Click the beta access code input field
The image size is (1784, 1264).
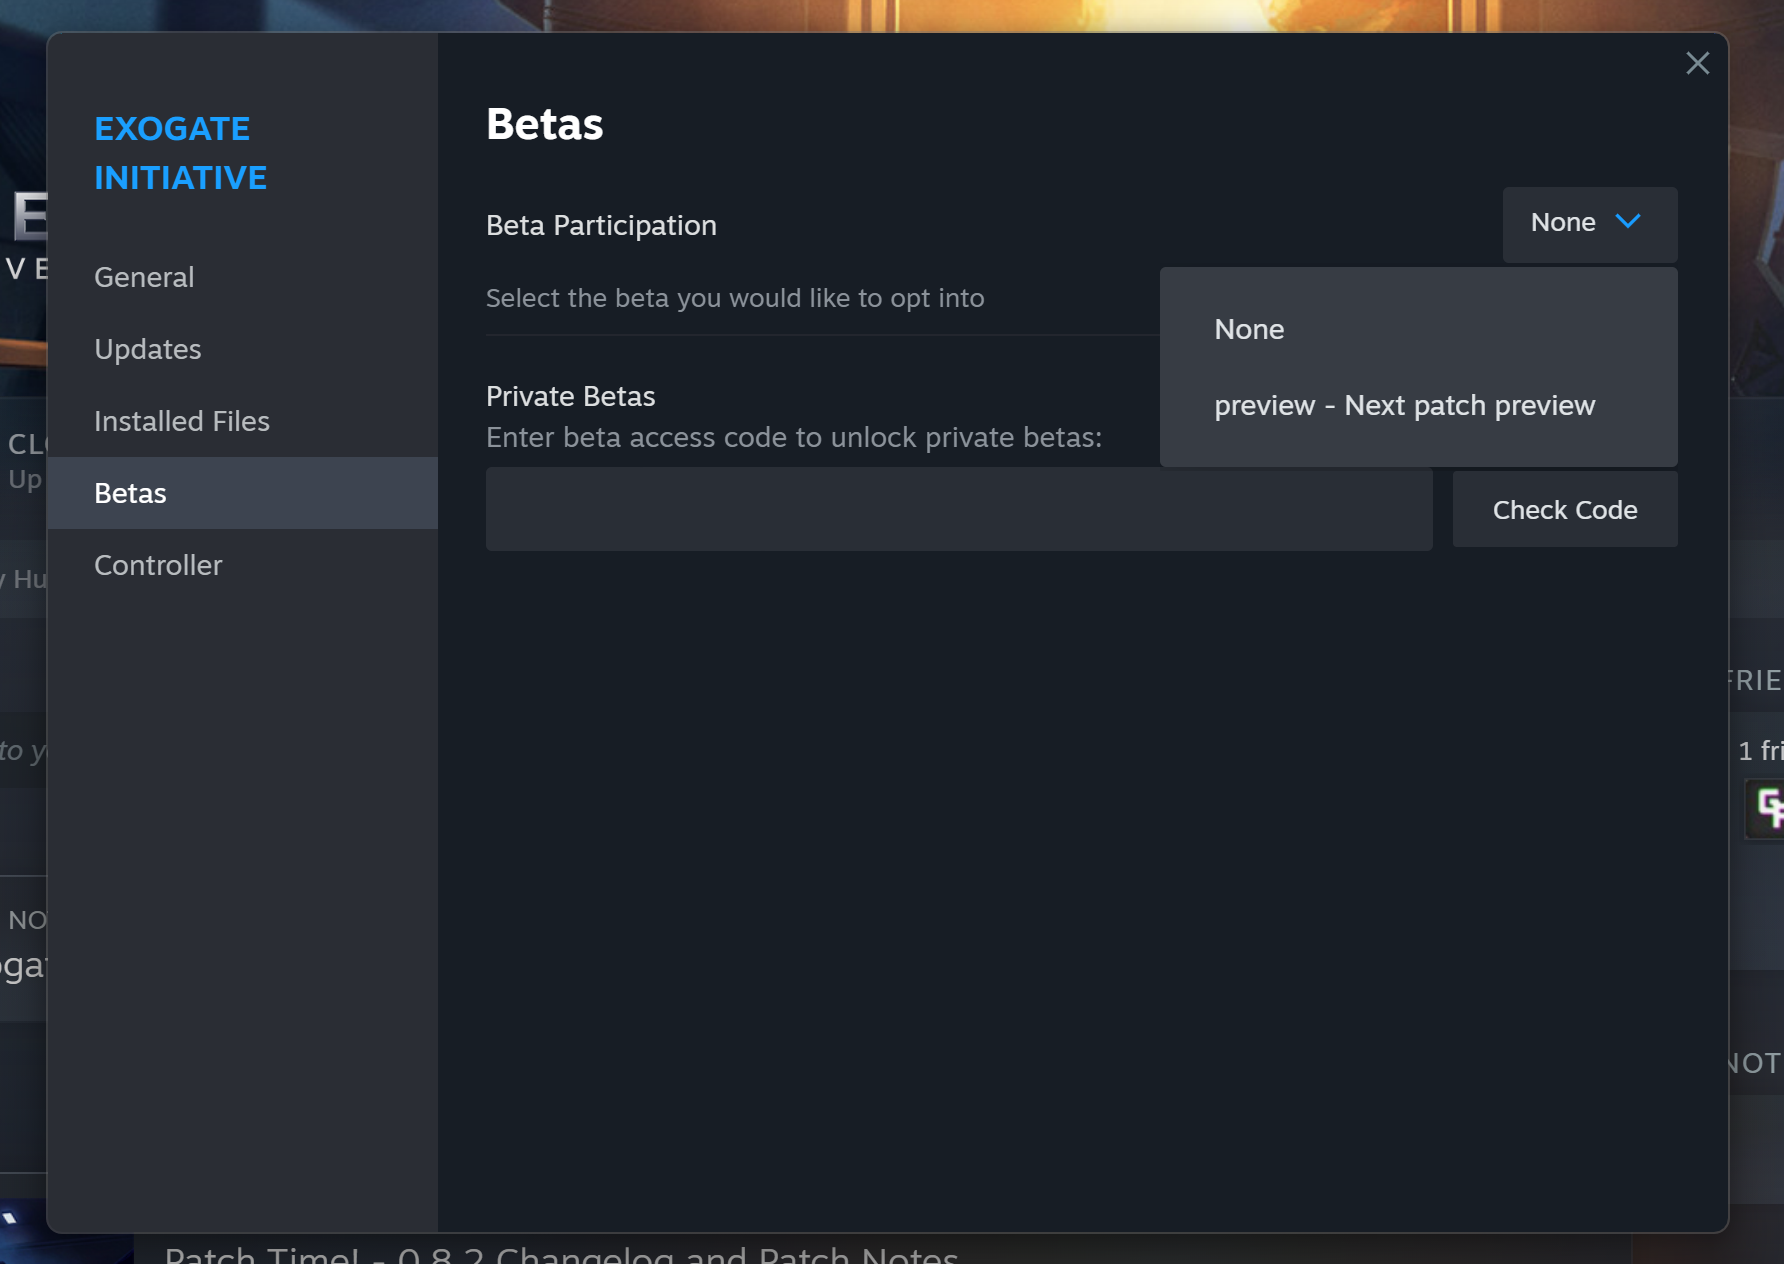pyautogui.click(x=958, y=509)
